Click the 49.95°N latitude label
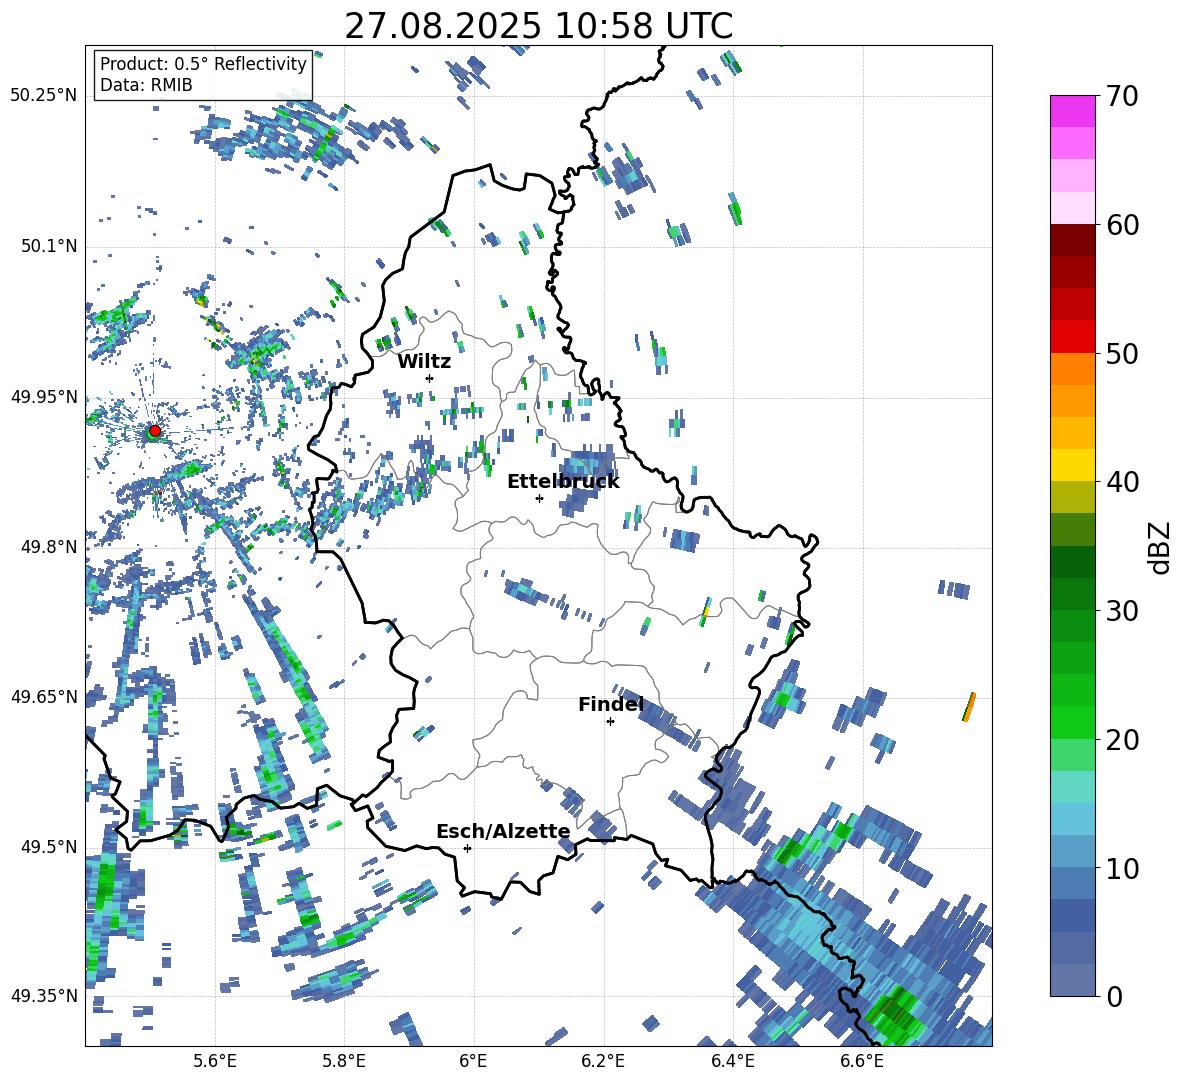The height and width of the screenshot is (1081, 1184). [x=44, y=396]
